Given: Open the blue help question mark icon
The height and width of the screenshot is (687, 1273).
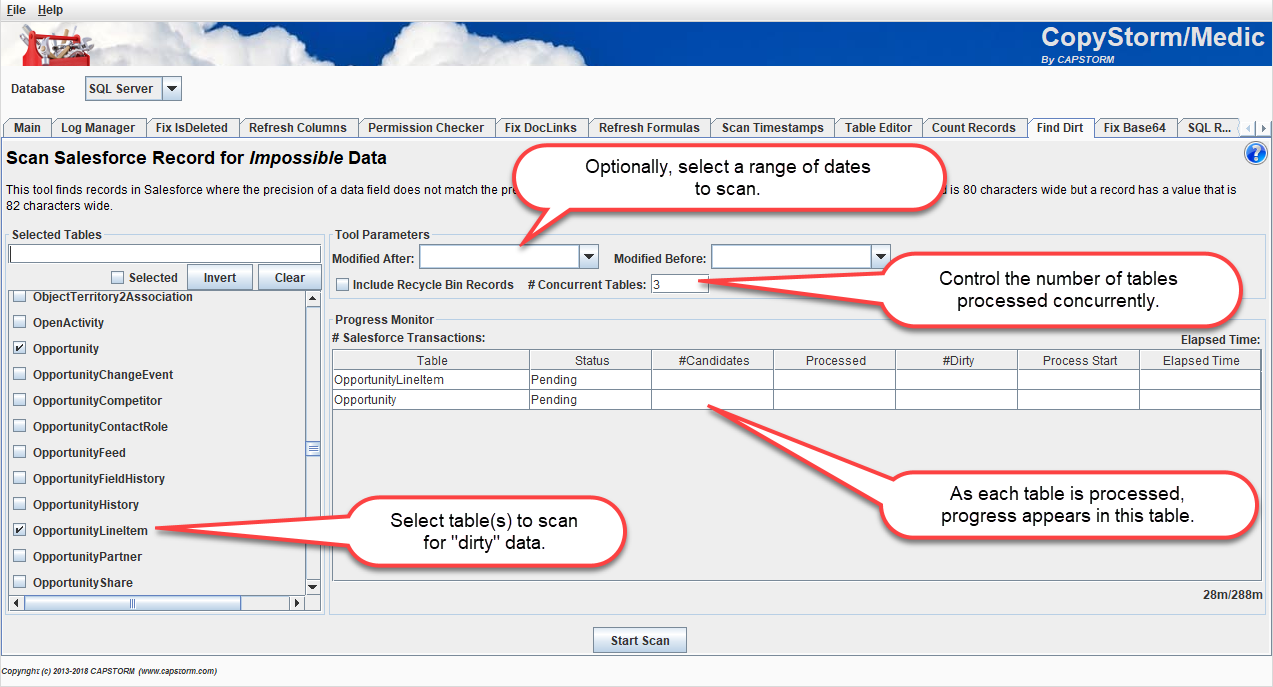Looking at the screenshot, I should [1256, 153].
